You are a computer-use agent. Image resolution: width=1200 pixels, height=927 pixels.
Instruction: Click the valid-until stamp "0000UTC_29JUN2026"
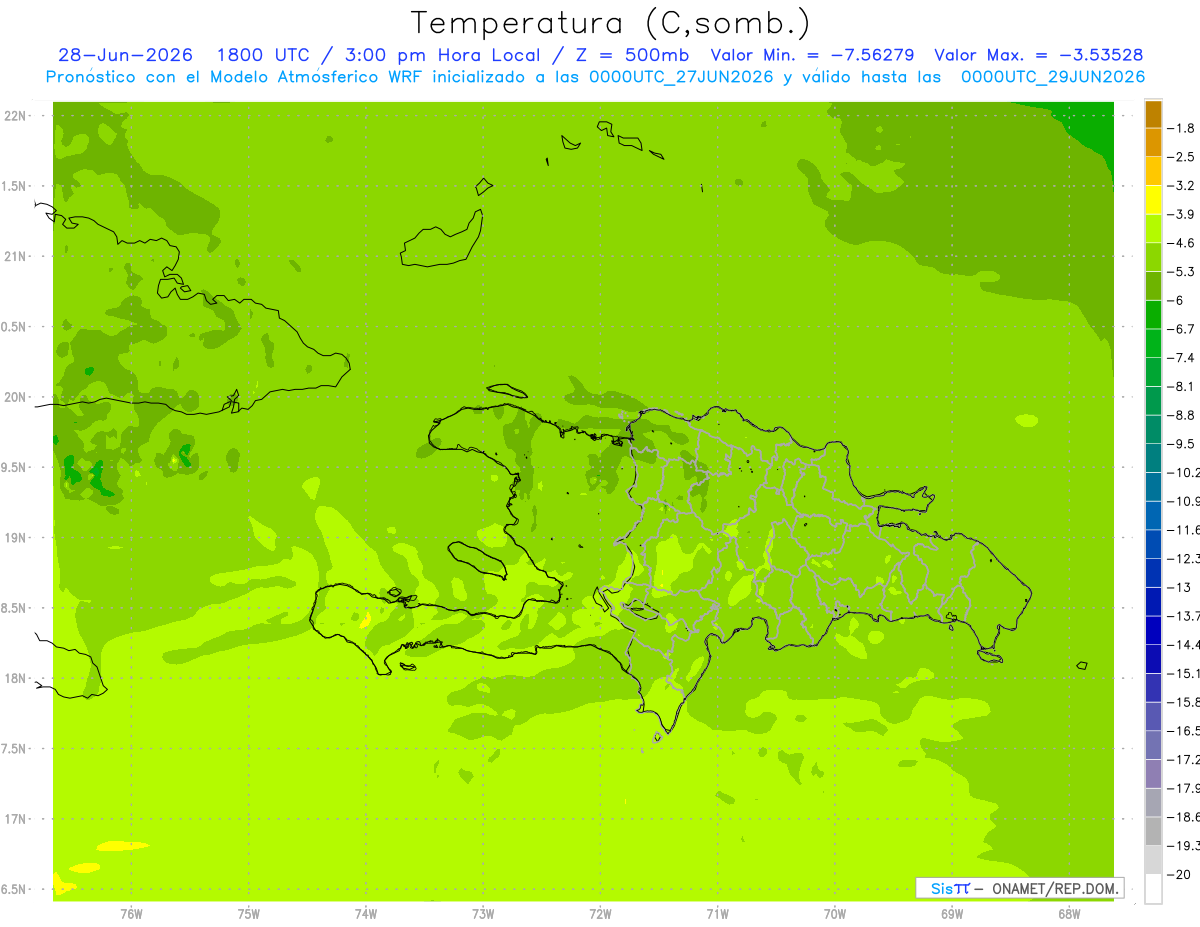(x=1053, y=77)
